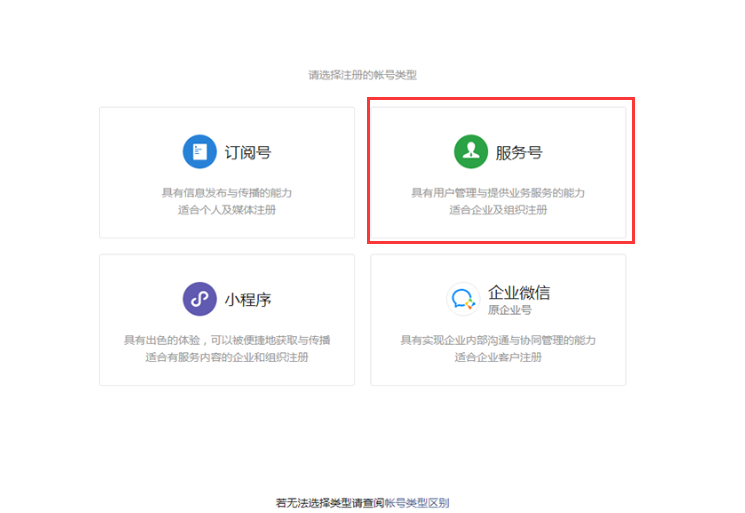Click the 原企业号 subtitle
The width and height of the screenshot is (745, 513).
(510, 310)
